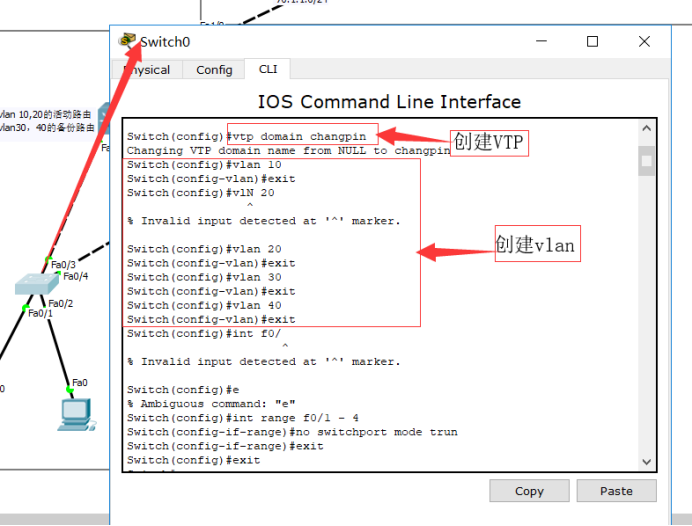
Task: Click '% Ambiguous command: "e"' text
Action: [211, 404]
